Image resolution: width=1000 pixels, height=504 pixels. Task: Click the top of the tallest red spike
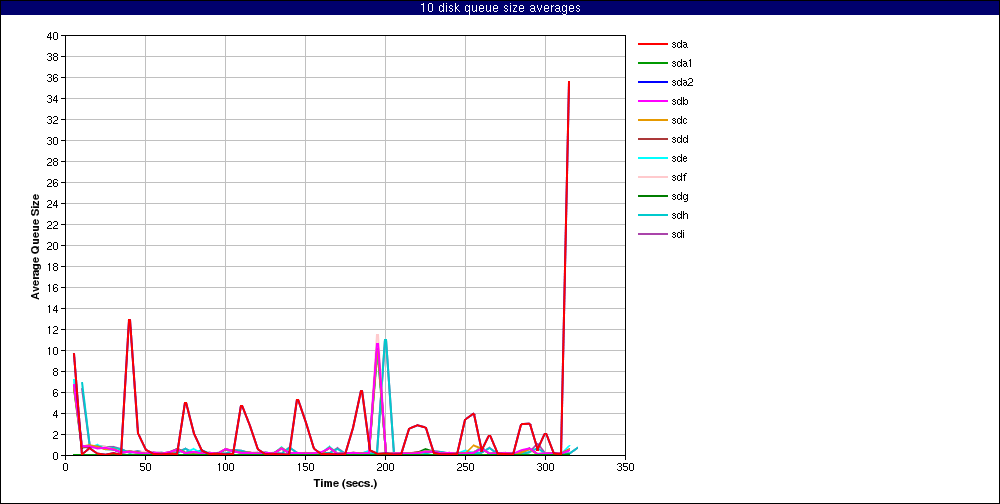(x=569, y=82)
